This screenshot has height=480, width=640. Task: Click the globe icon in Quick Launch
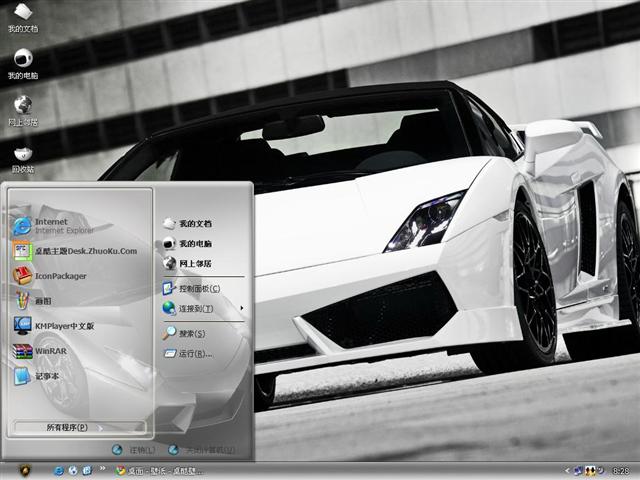[73, 471]
